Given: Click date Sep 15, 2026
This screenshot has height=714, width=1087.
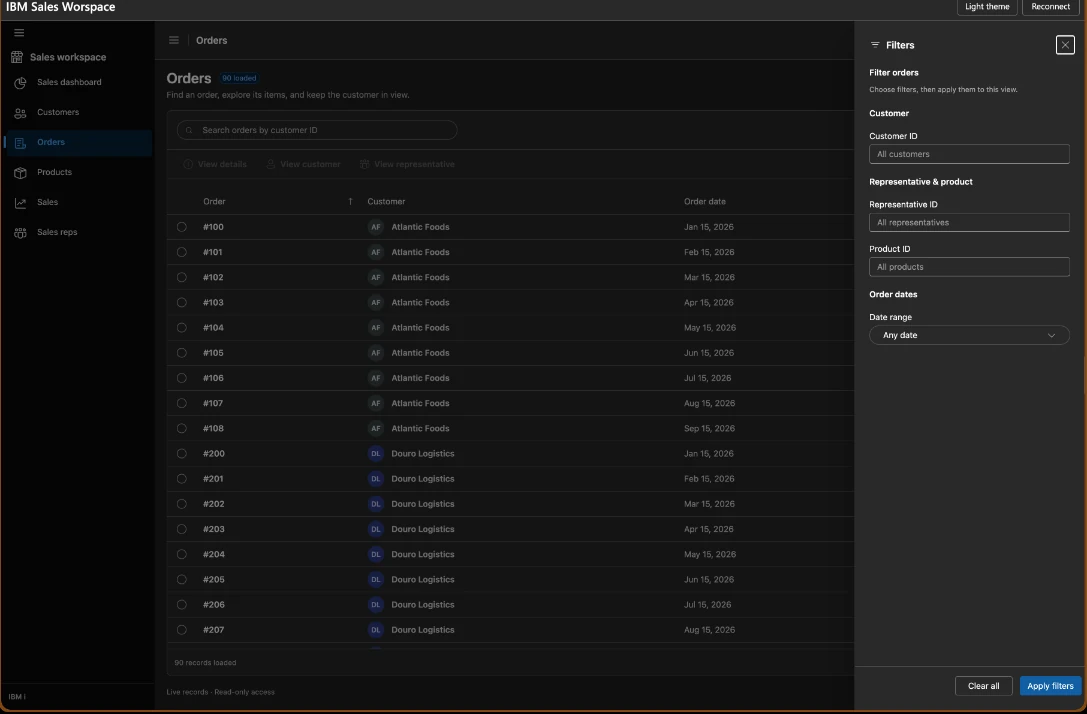Looking at the screenshot, I should point(709,428).
